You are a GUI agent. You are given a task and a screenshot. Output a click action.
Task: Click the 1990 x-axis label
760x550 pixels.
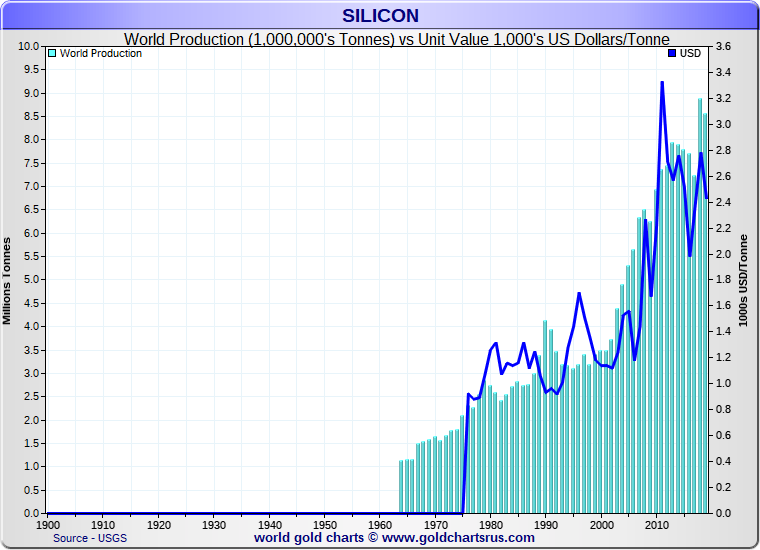[546, 525]
